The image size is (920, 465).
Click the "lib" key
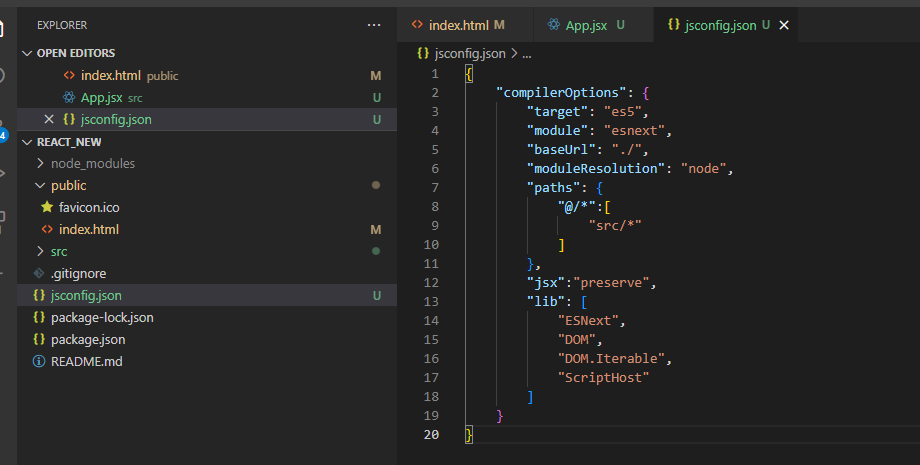(x=546, y=301)
